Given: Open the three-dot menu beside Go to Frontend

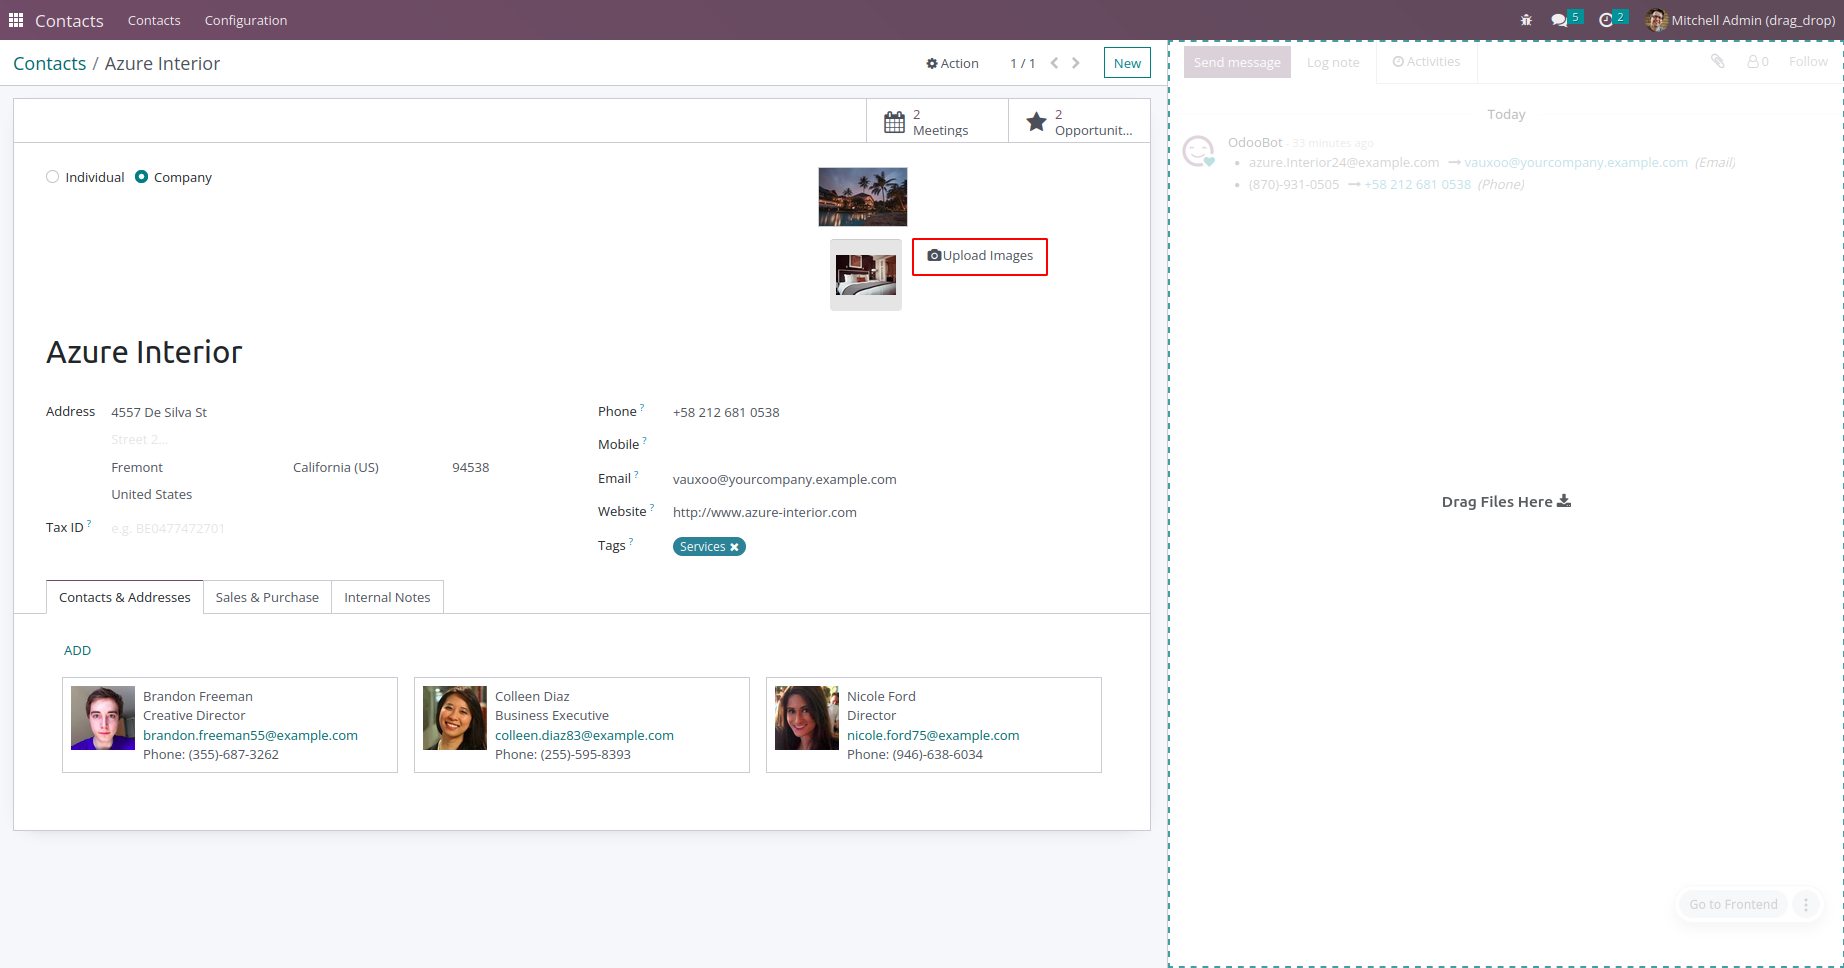Looking at the screenshot, I should [1806, 905].
